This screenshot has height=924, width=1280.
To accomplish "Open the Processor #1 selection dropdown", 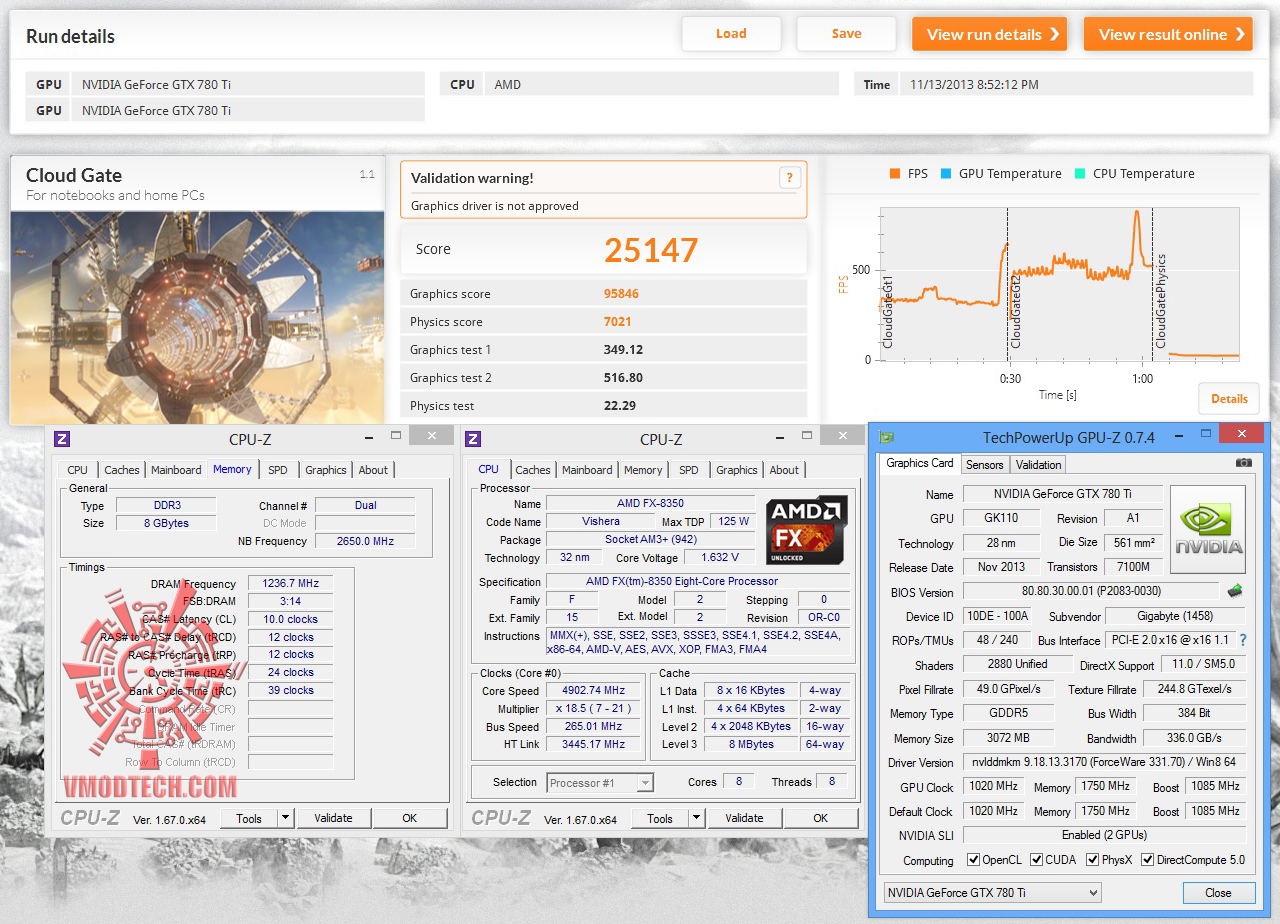I will click(x=600, y=782).
